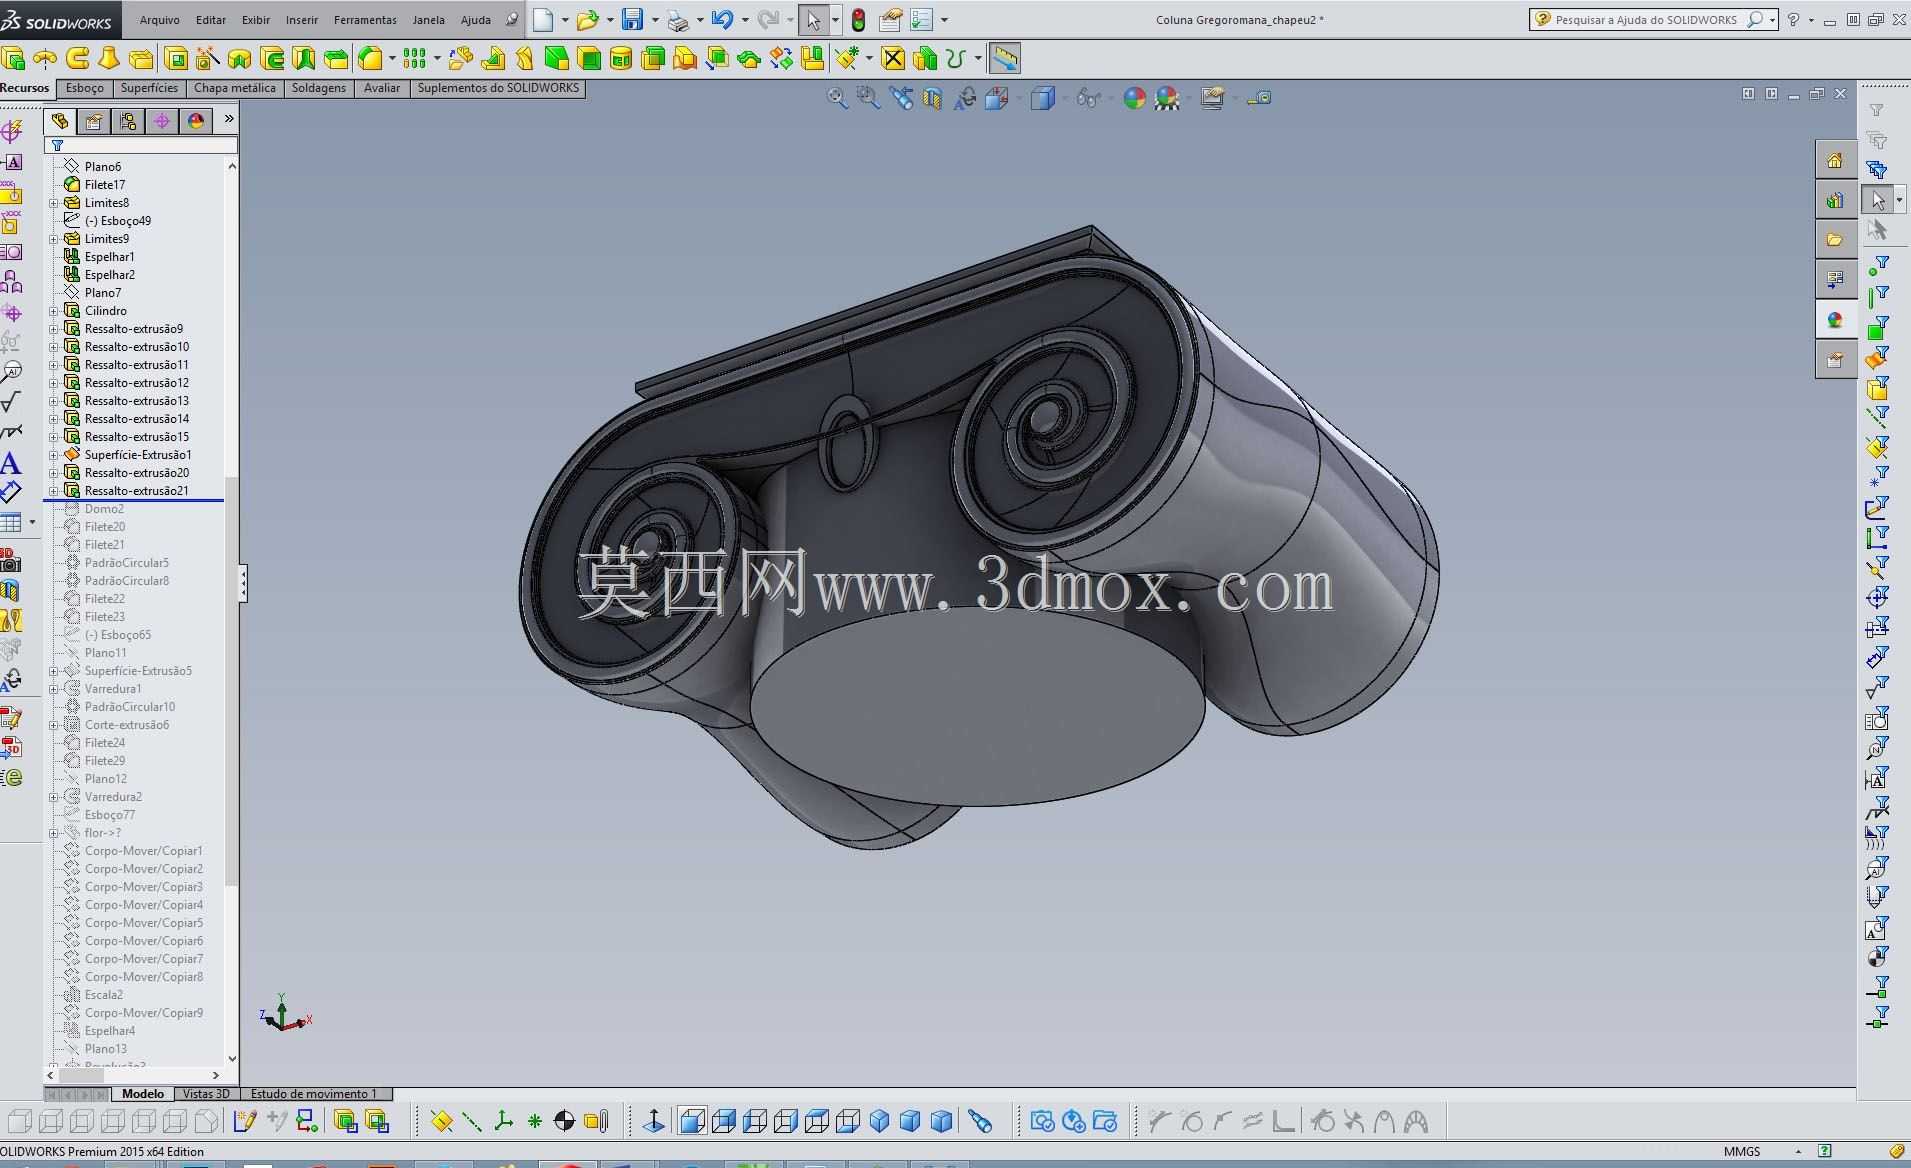Expand the Cilindro feature node
1911x1168 pixels.
tap(54, 311)
